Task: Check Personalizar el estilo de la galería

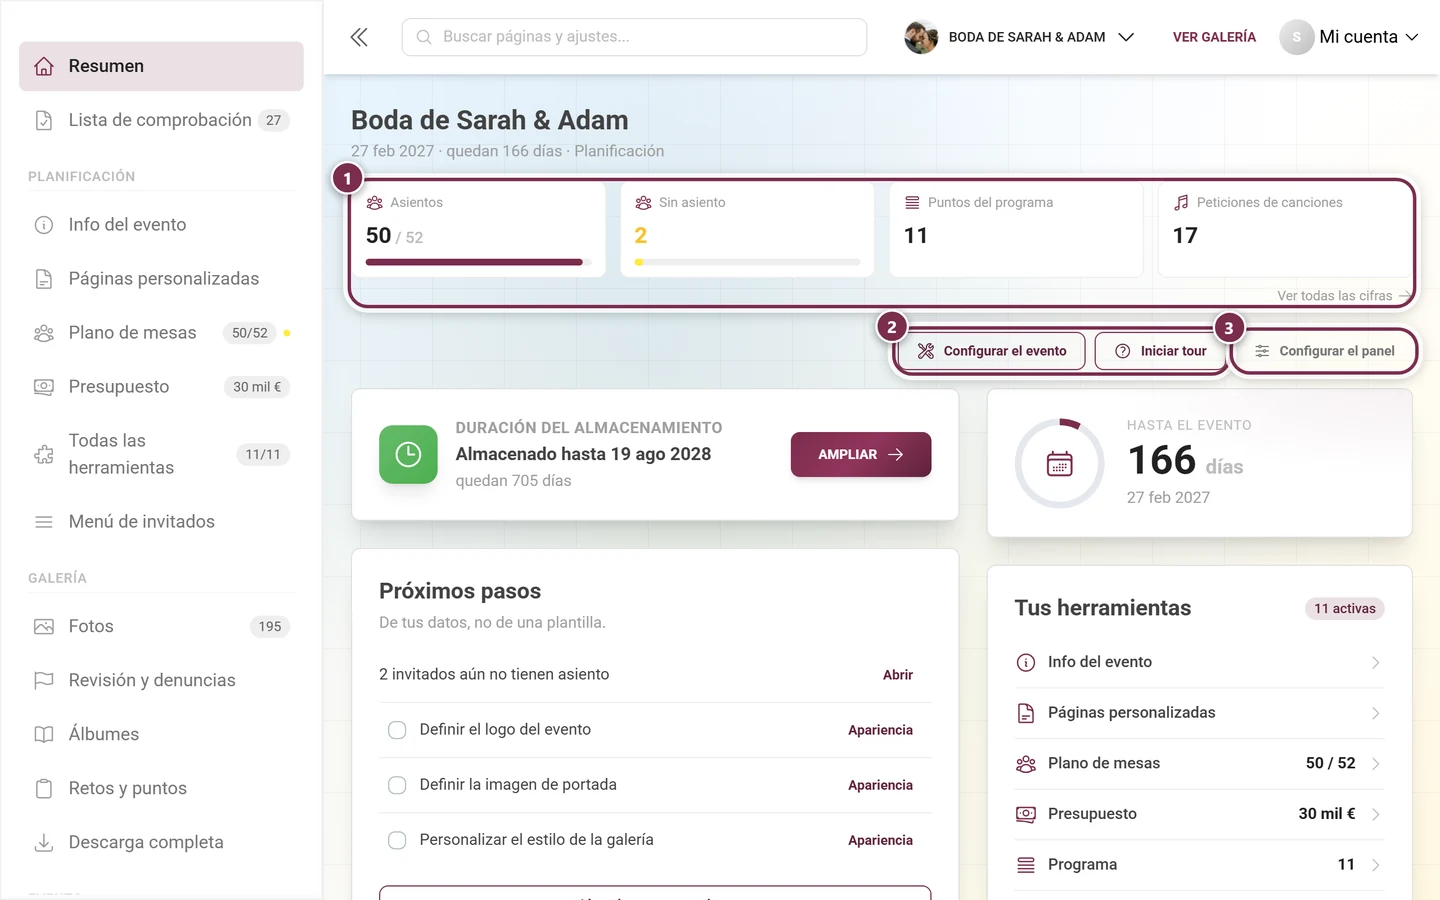Action: coord(397,840)
